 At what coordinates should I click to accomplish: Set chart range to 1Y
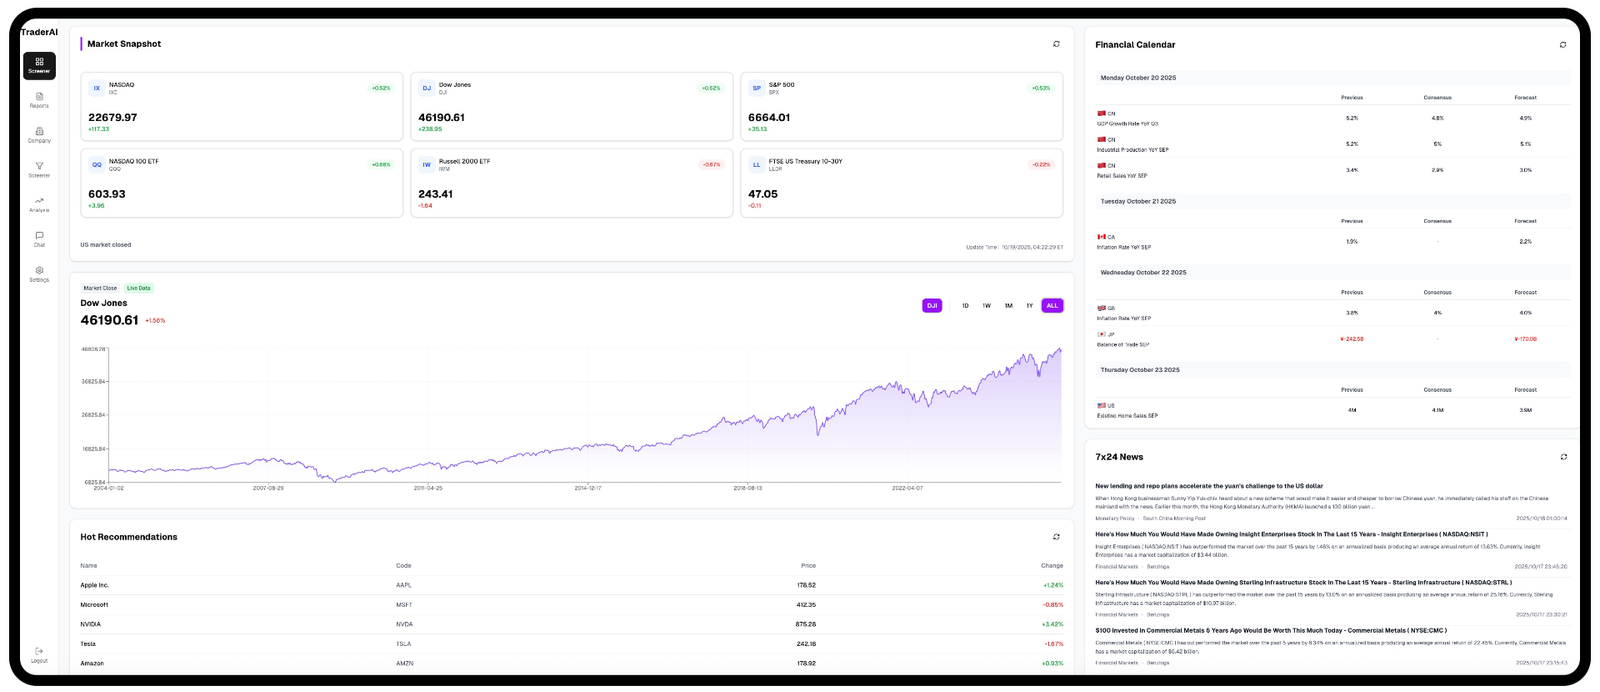1029,306
